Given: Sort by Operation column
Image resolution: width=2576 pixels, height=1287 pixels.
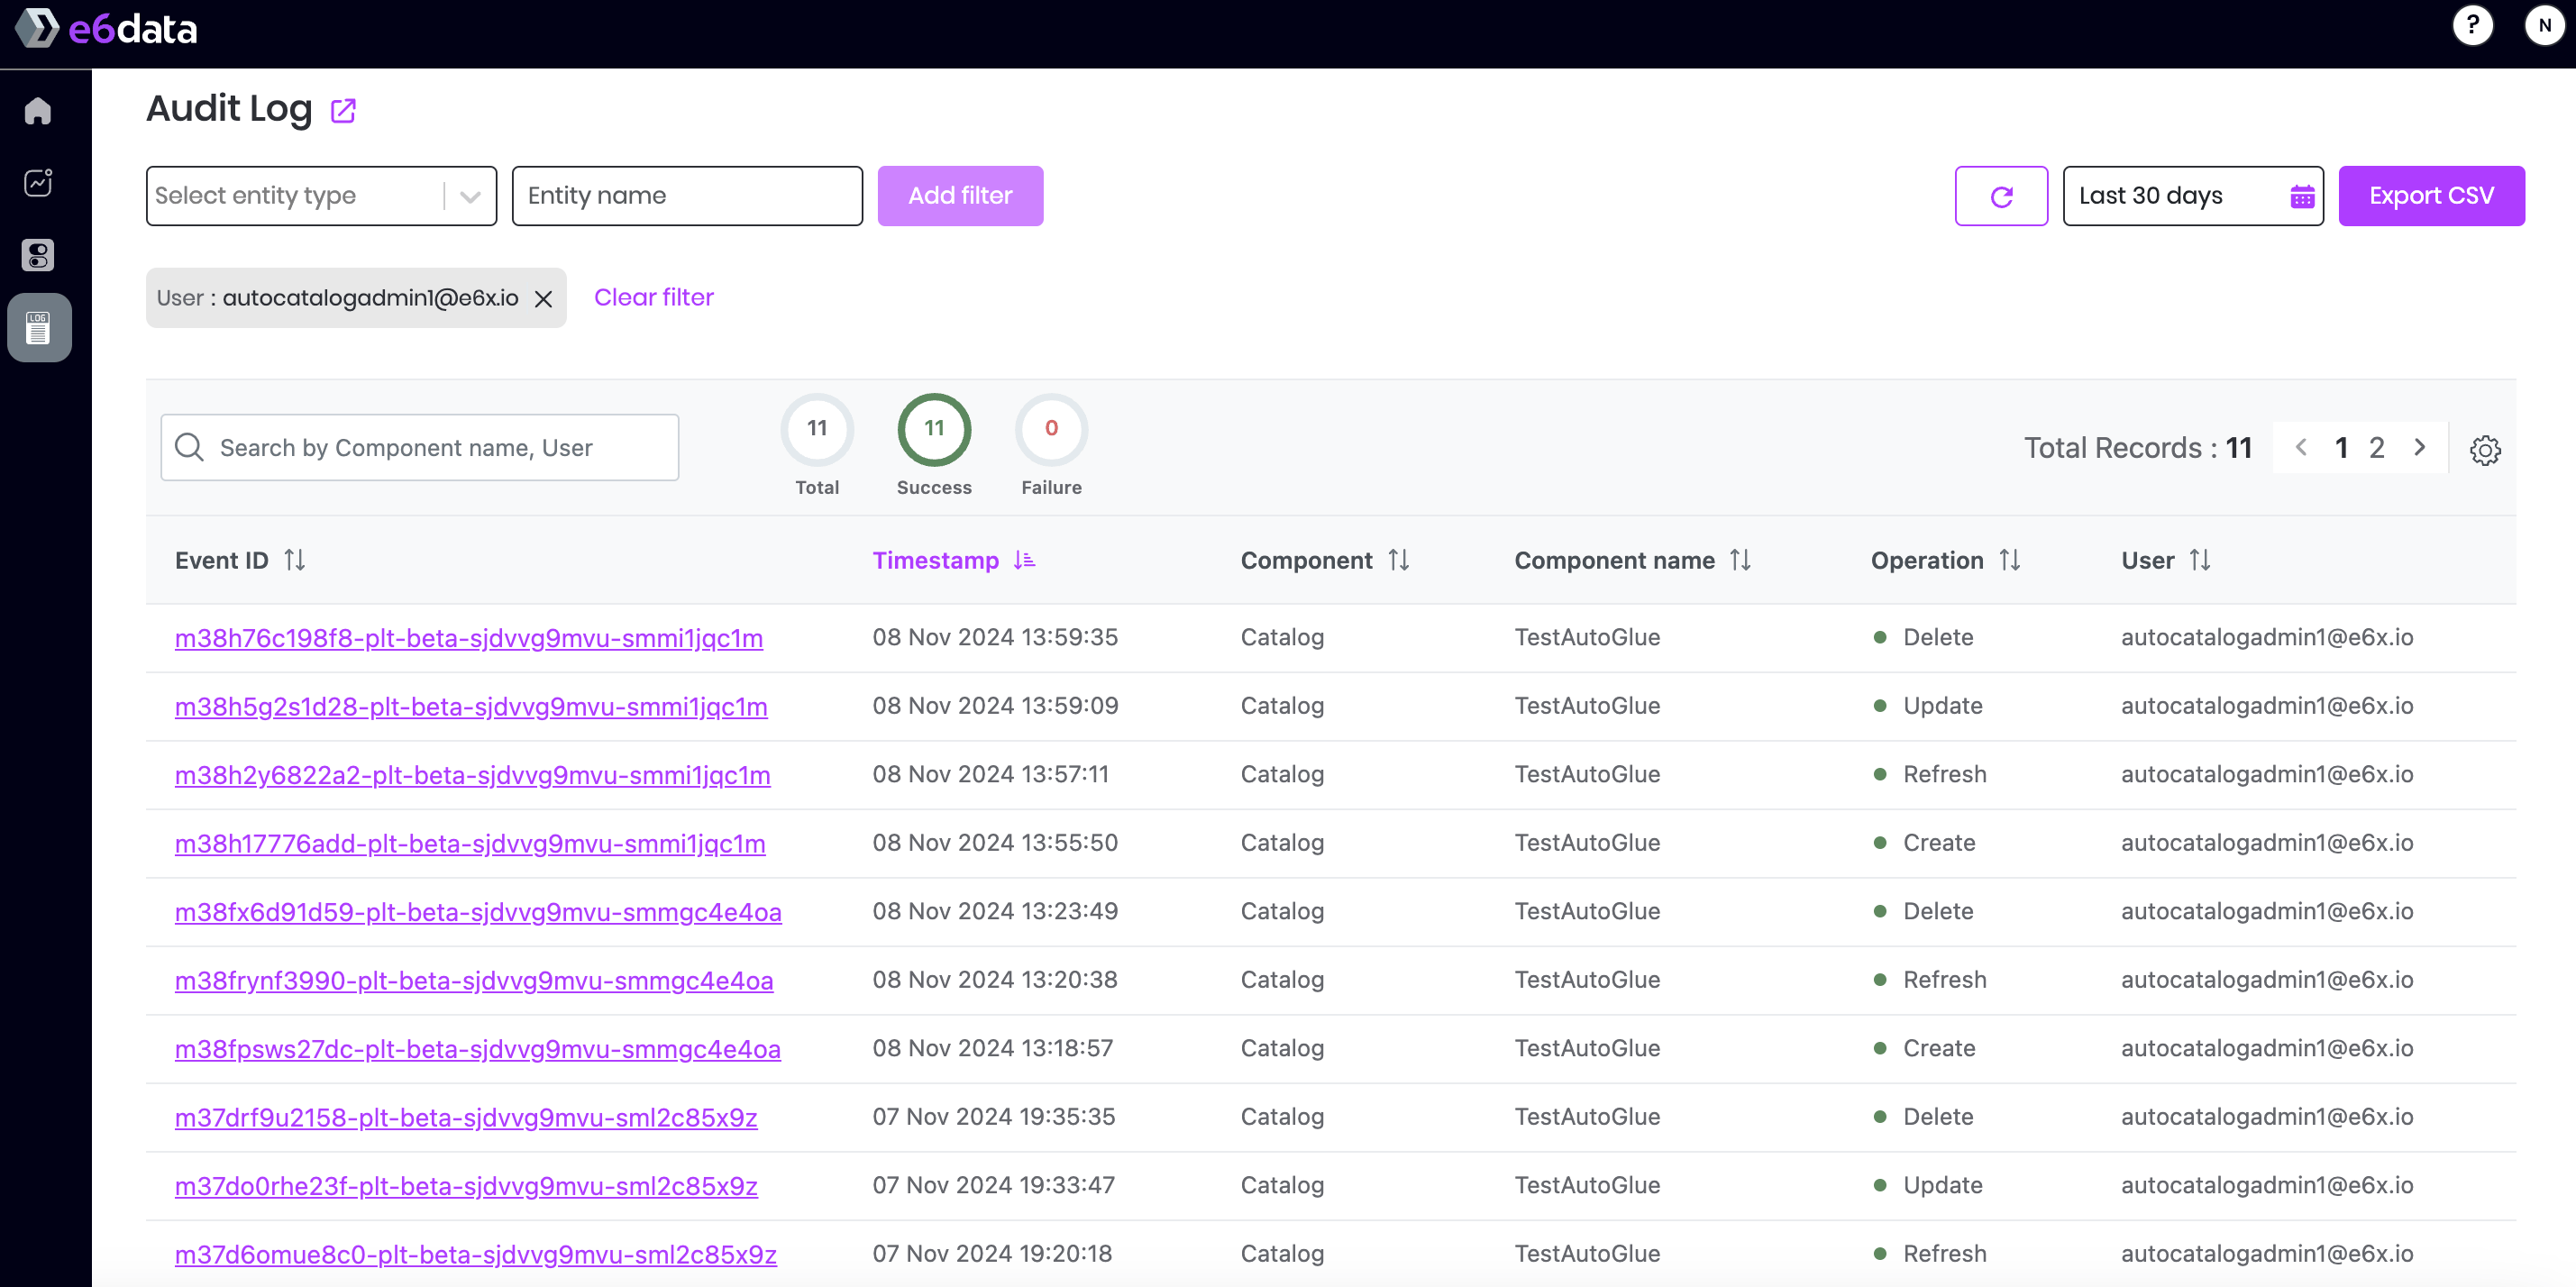Looking at the screenshot, I should pyautogui.click(x=2009, y=560).
